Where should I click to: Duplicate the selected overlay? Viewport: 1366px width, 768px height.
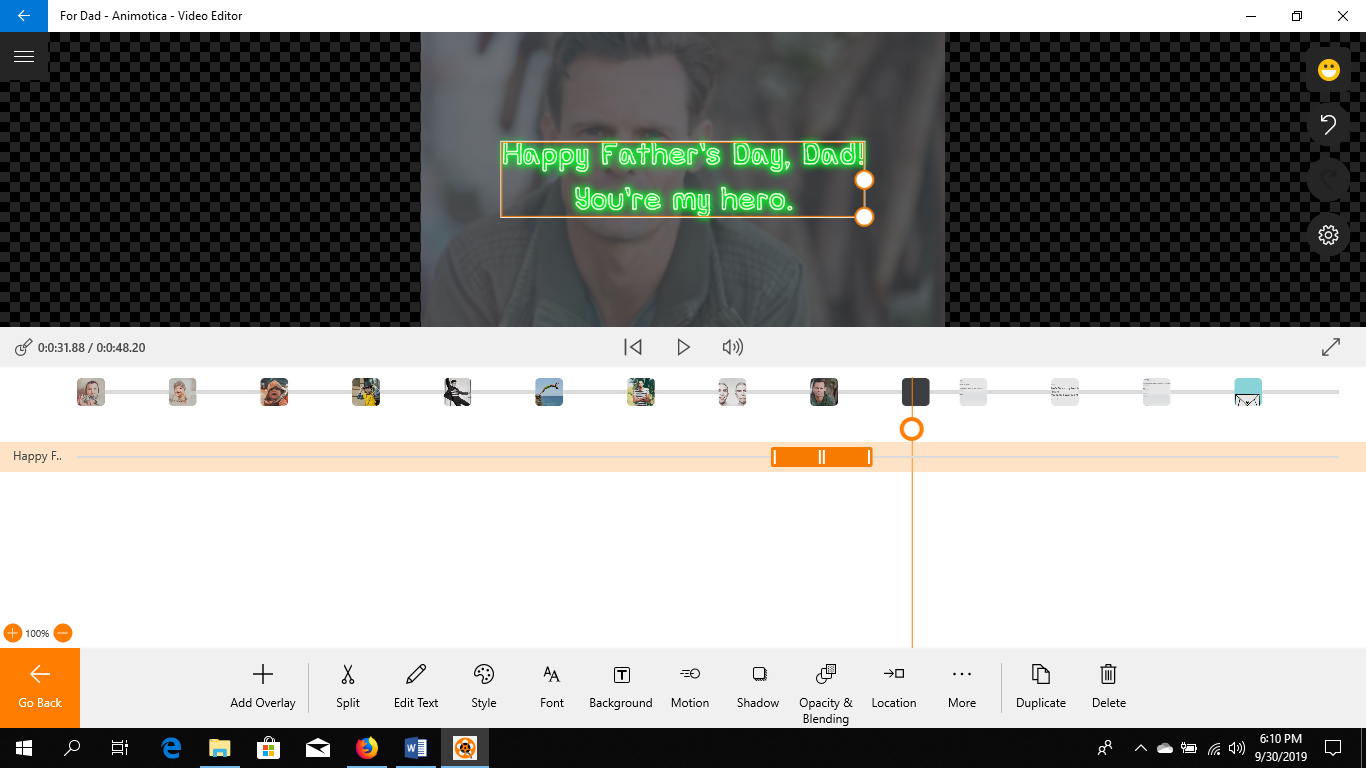click(x=1041, y=687)
